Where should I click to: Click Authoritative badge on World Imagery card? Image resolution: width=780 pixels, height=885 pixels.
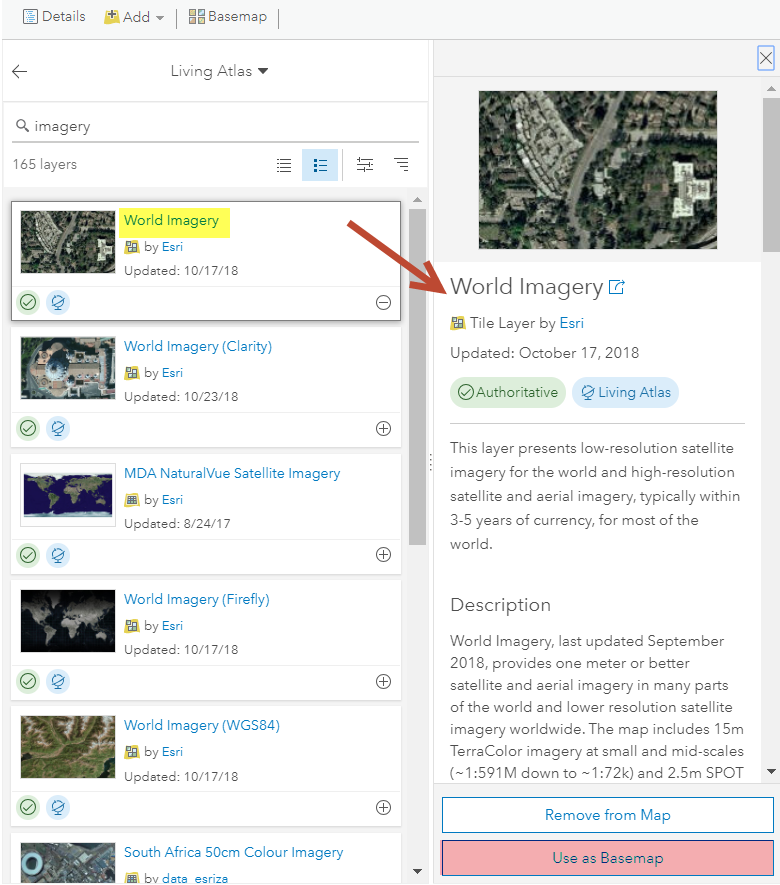click(28, 303)
